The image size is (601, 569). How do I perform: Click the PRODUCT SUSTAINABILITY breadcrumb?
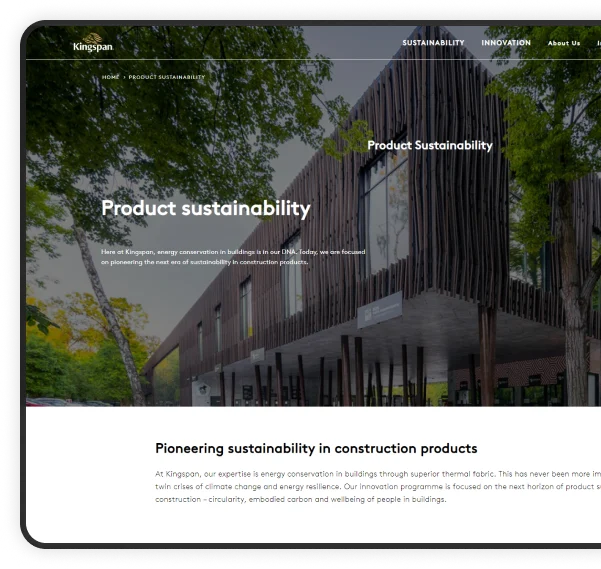pos(167,77)
